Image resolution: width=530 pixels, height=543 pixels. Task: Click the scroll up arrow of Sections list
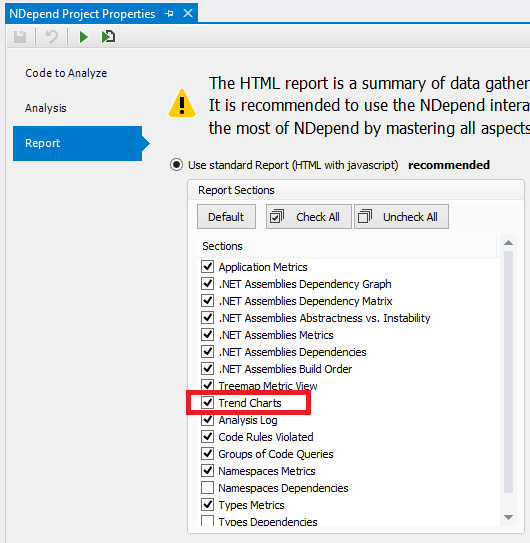coord(508,243)
